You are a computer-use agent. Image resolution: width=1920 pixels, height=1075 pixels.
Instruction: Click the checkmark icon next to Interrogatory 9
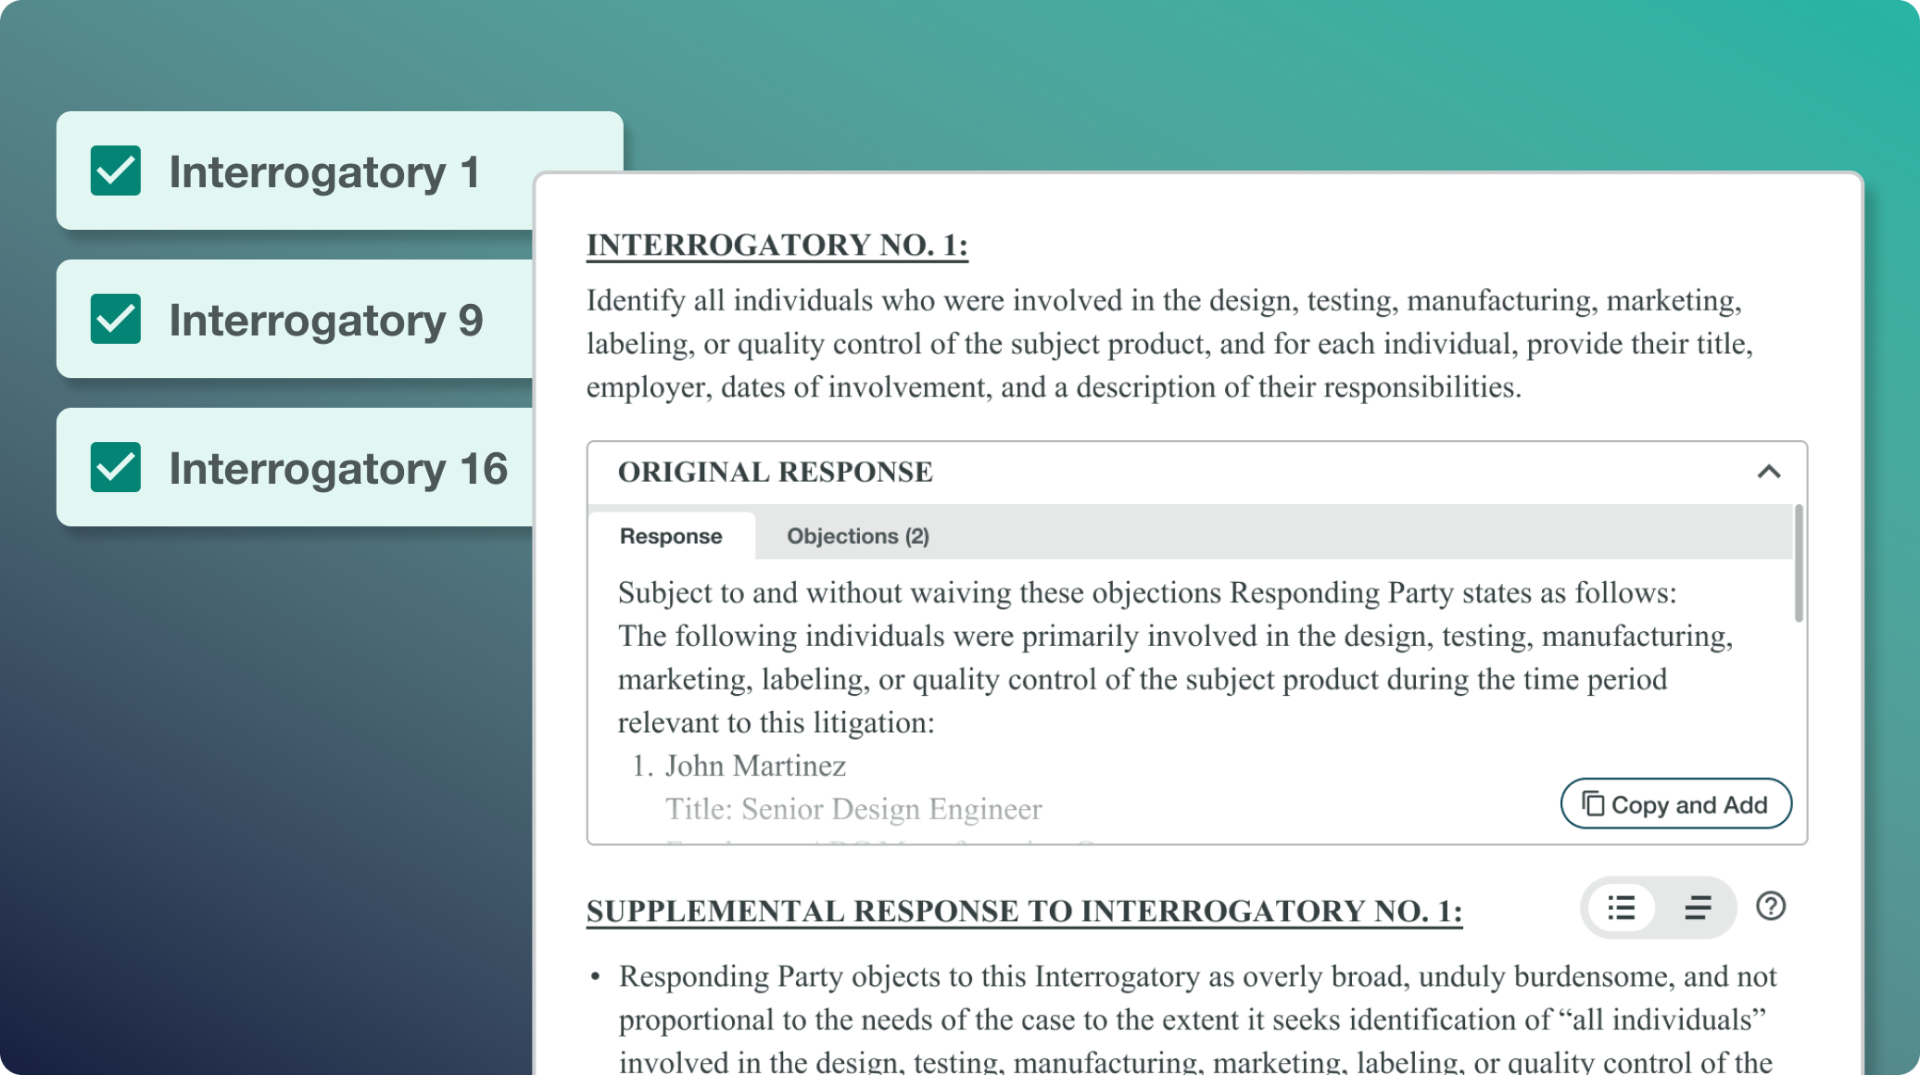(115, 319)
